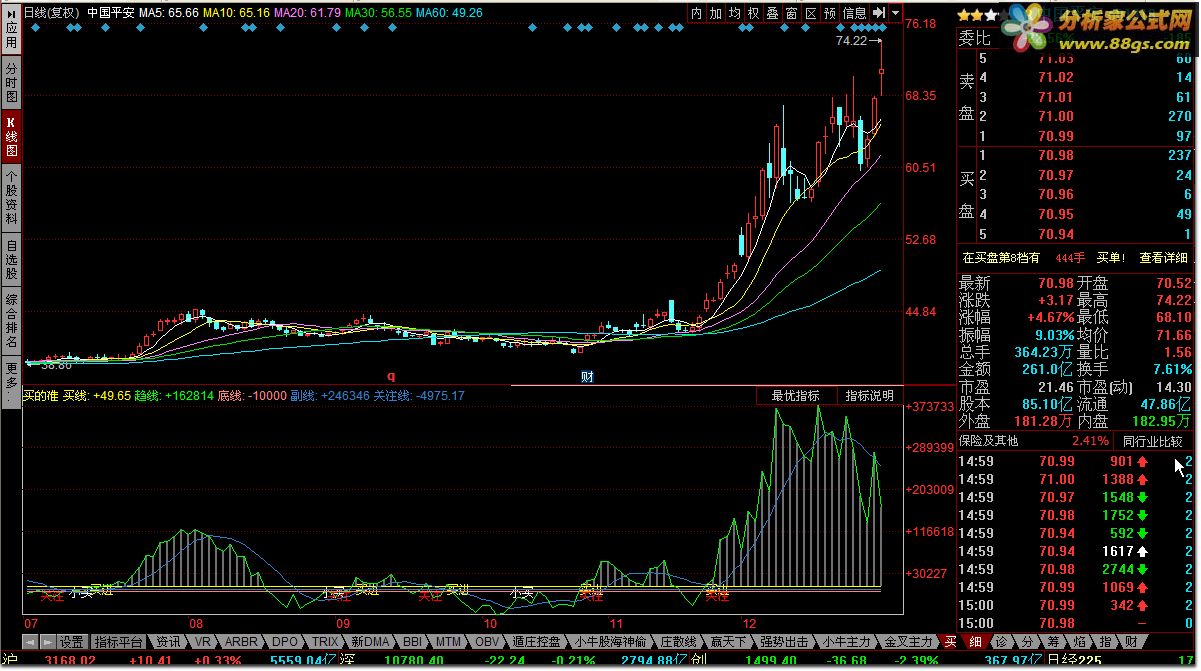Click the 同行业比较 button
This screenshot has height=671, width=1201.
click(x=1152, y=441)
